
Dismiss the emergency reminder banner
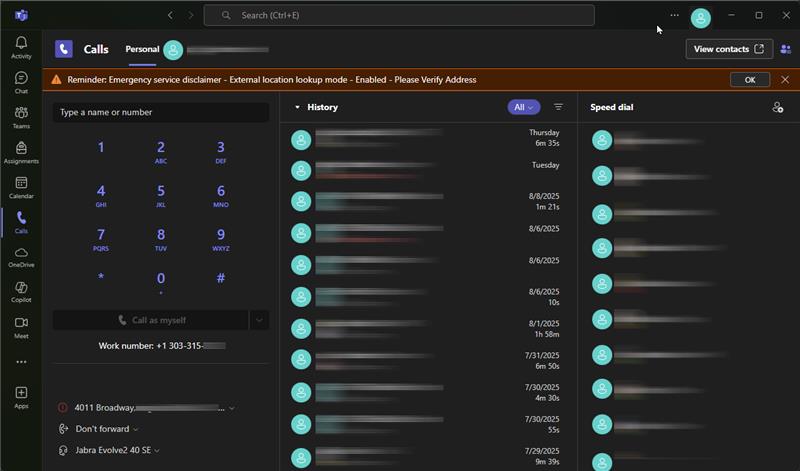coord(785,80)
